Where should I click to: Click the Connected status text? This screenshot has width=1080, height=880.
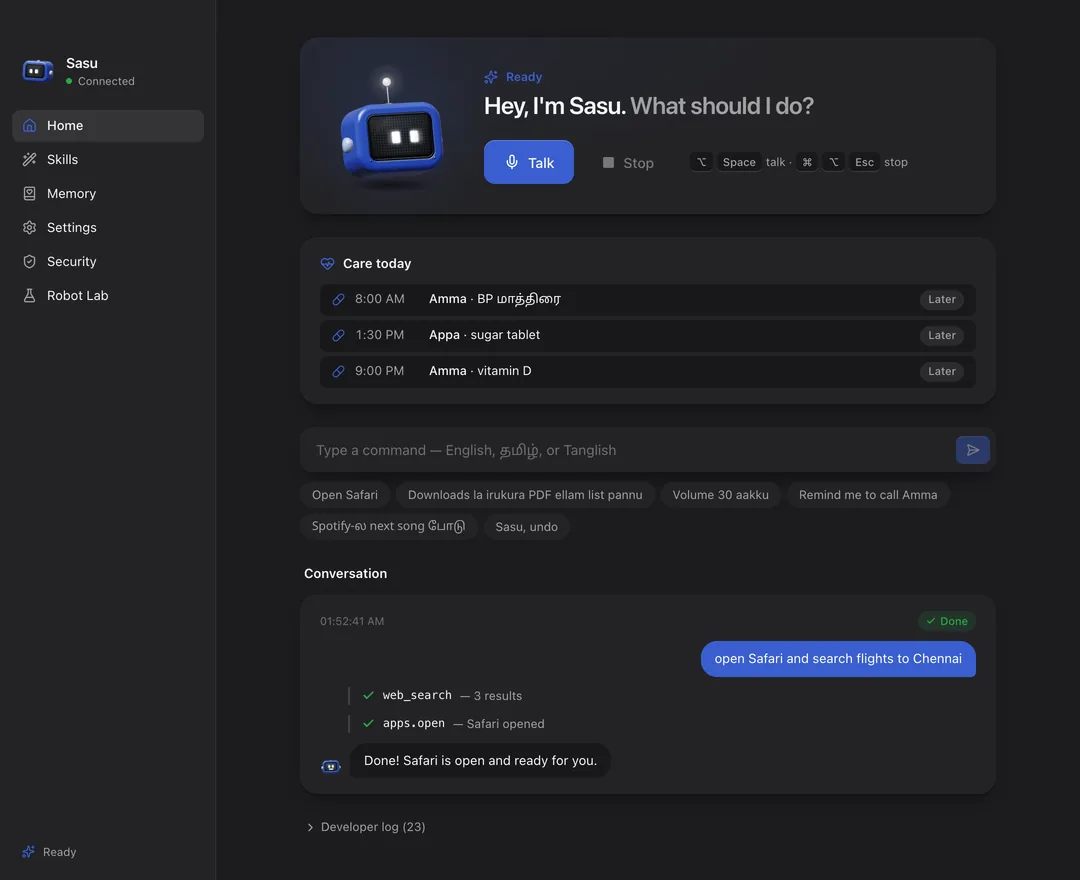106,81
